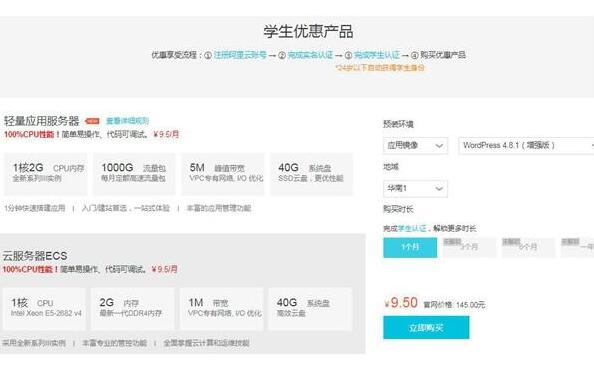Select the 5M 峰值带宽 spec card
Screen dimensions: 594x366
pos(223,174)
